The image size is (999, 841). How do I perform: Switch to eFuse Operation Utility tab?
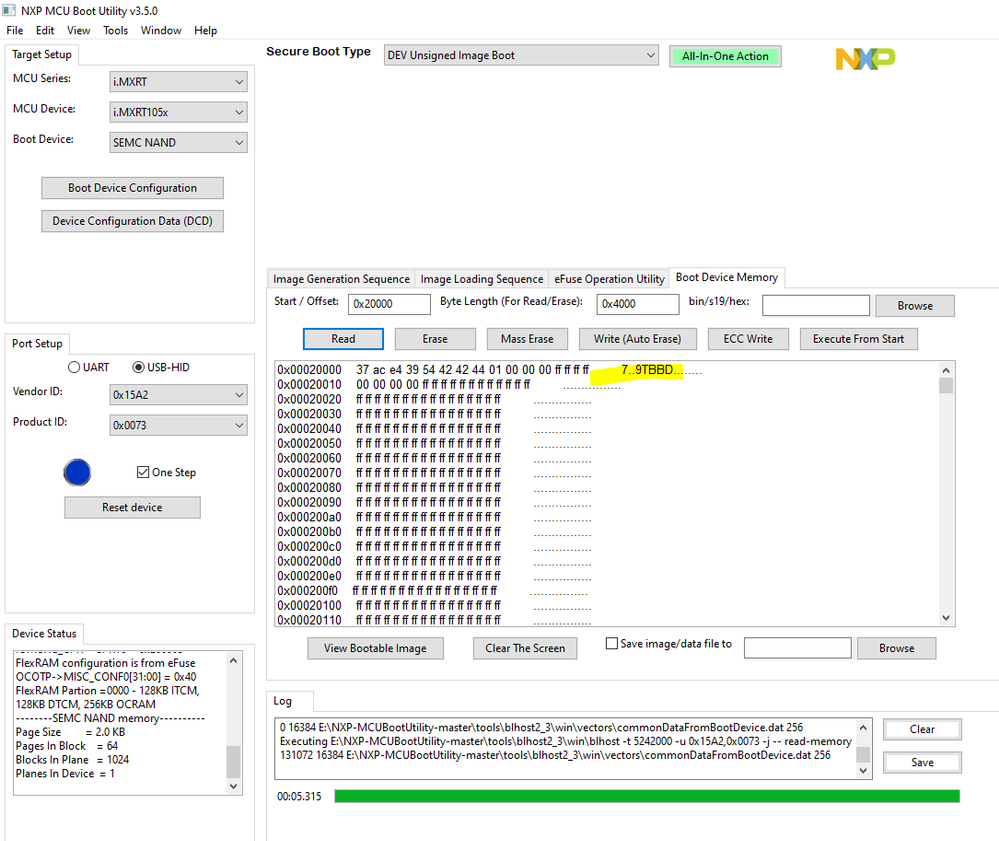[x=609, y=279]
